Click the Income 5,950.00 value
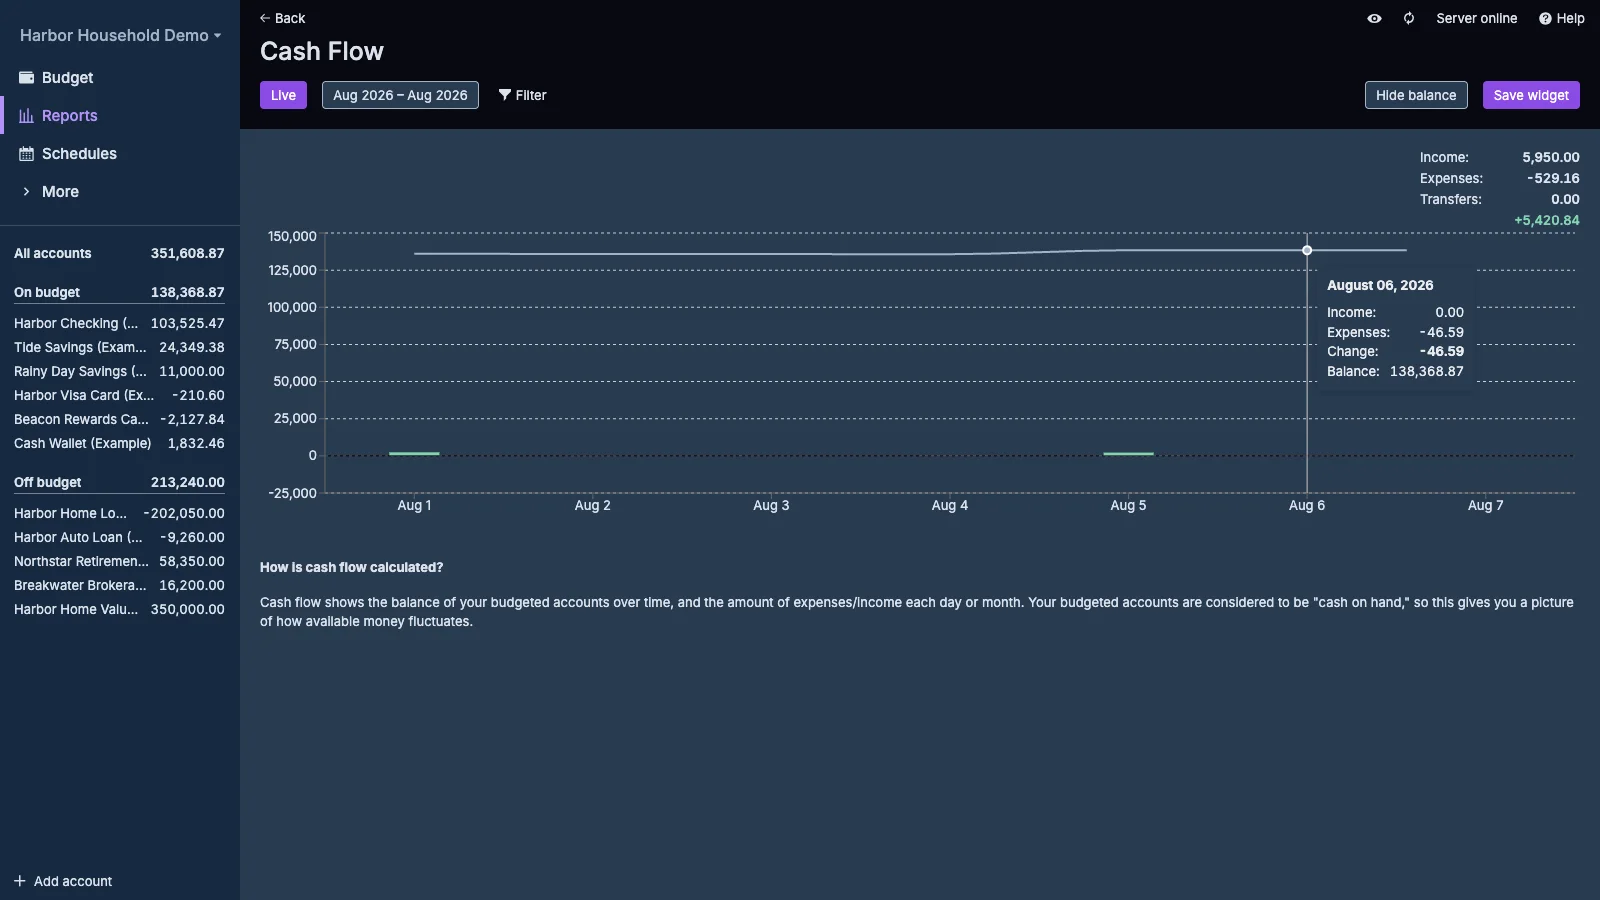The image size is (1600, 900). tap(1551, 157)
